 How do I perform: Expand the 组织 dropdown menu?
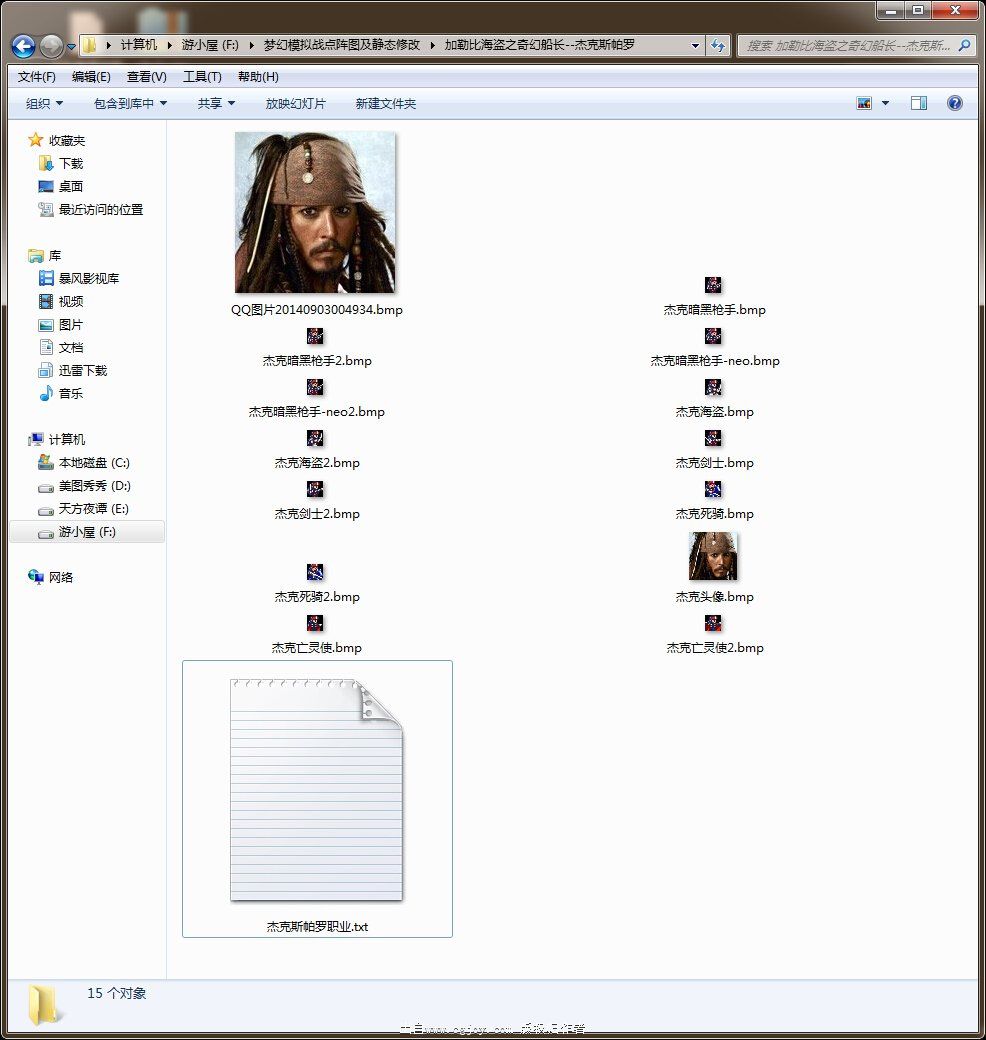(44, 103)
